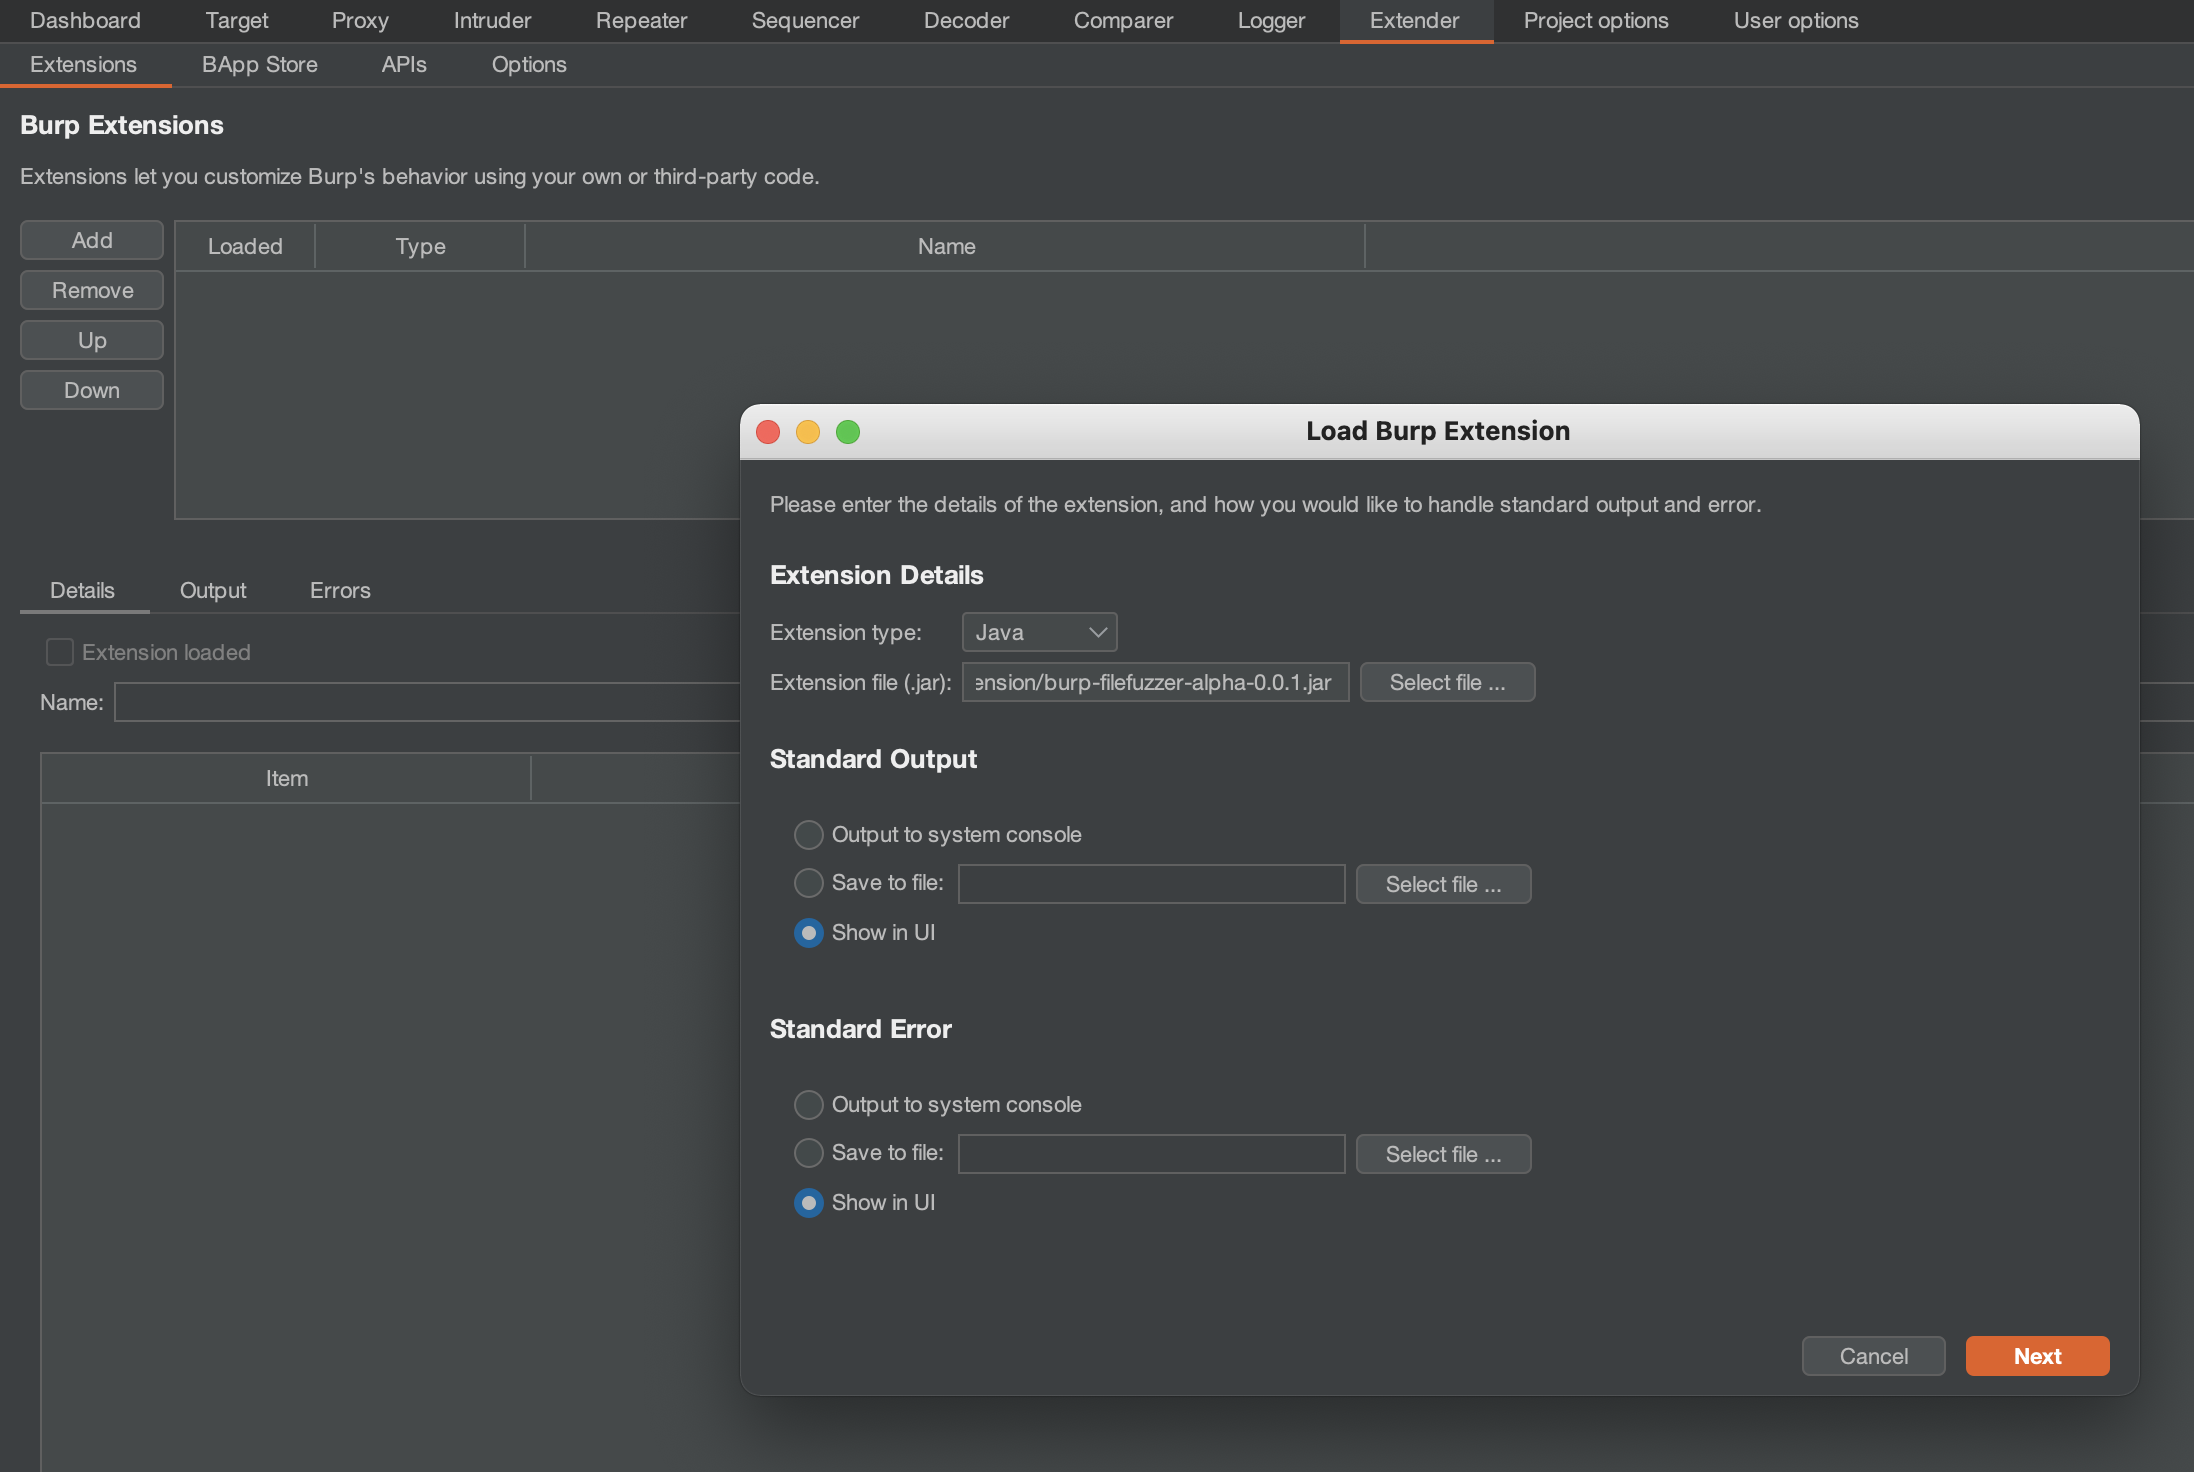Cancel the Load Burp Extension dialog
This screenshot has width=2194, height=1472.
(x=1873, y=1356)
